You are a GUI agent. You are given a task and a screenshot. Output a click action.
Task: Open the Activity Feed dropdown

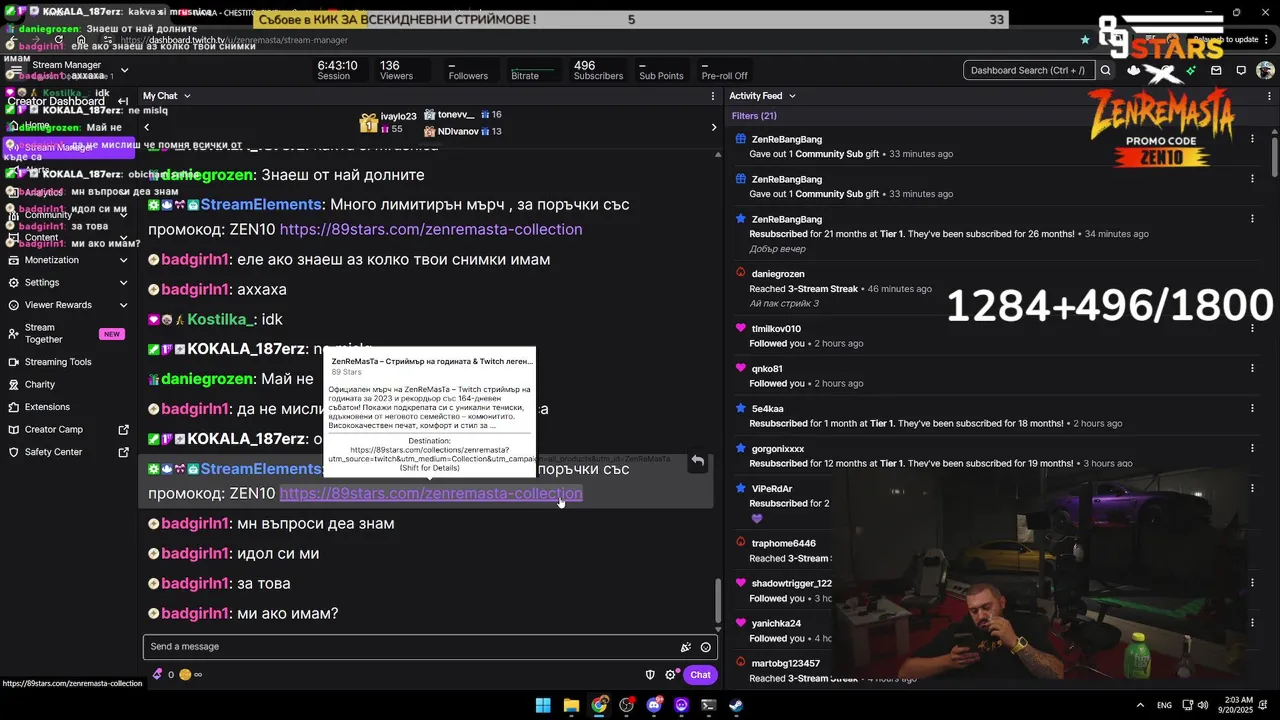point(792,96)
